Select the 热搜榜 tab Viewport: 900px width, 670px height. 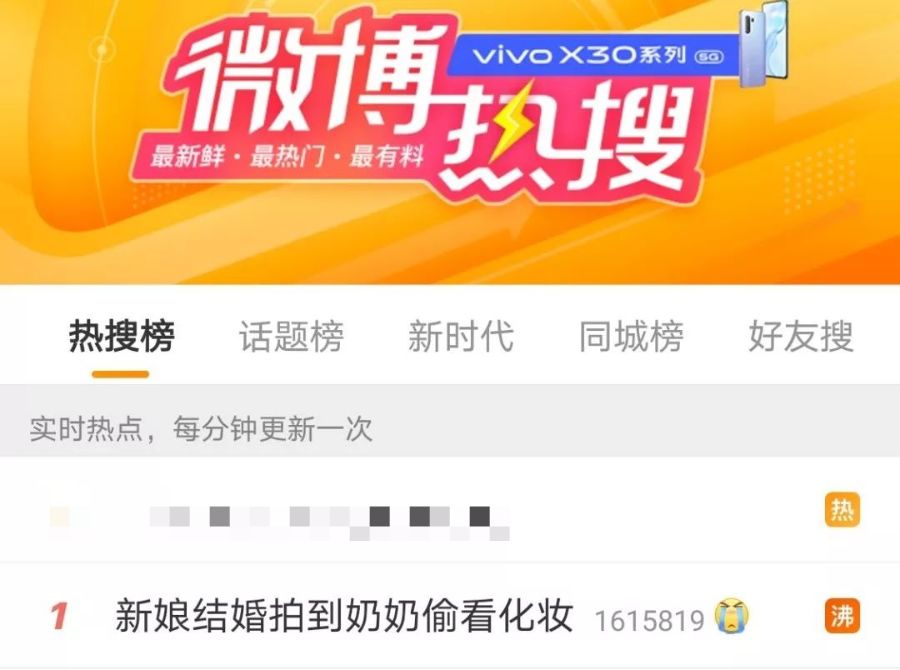(122, 336)
